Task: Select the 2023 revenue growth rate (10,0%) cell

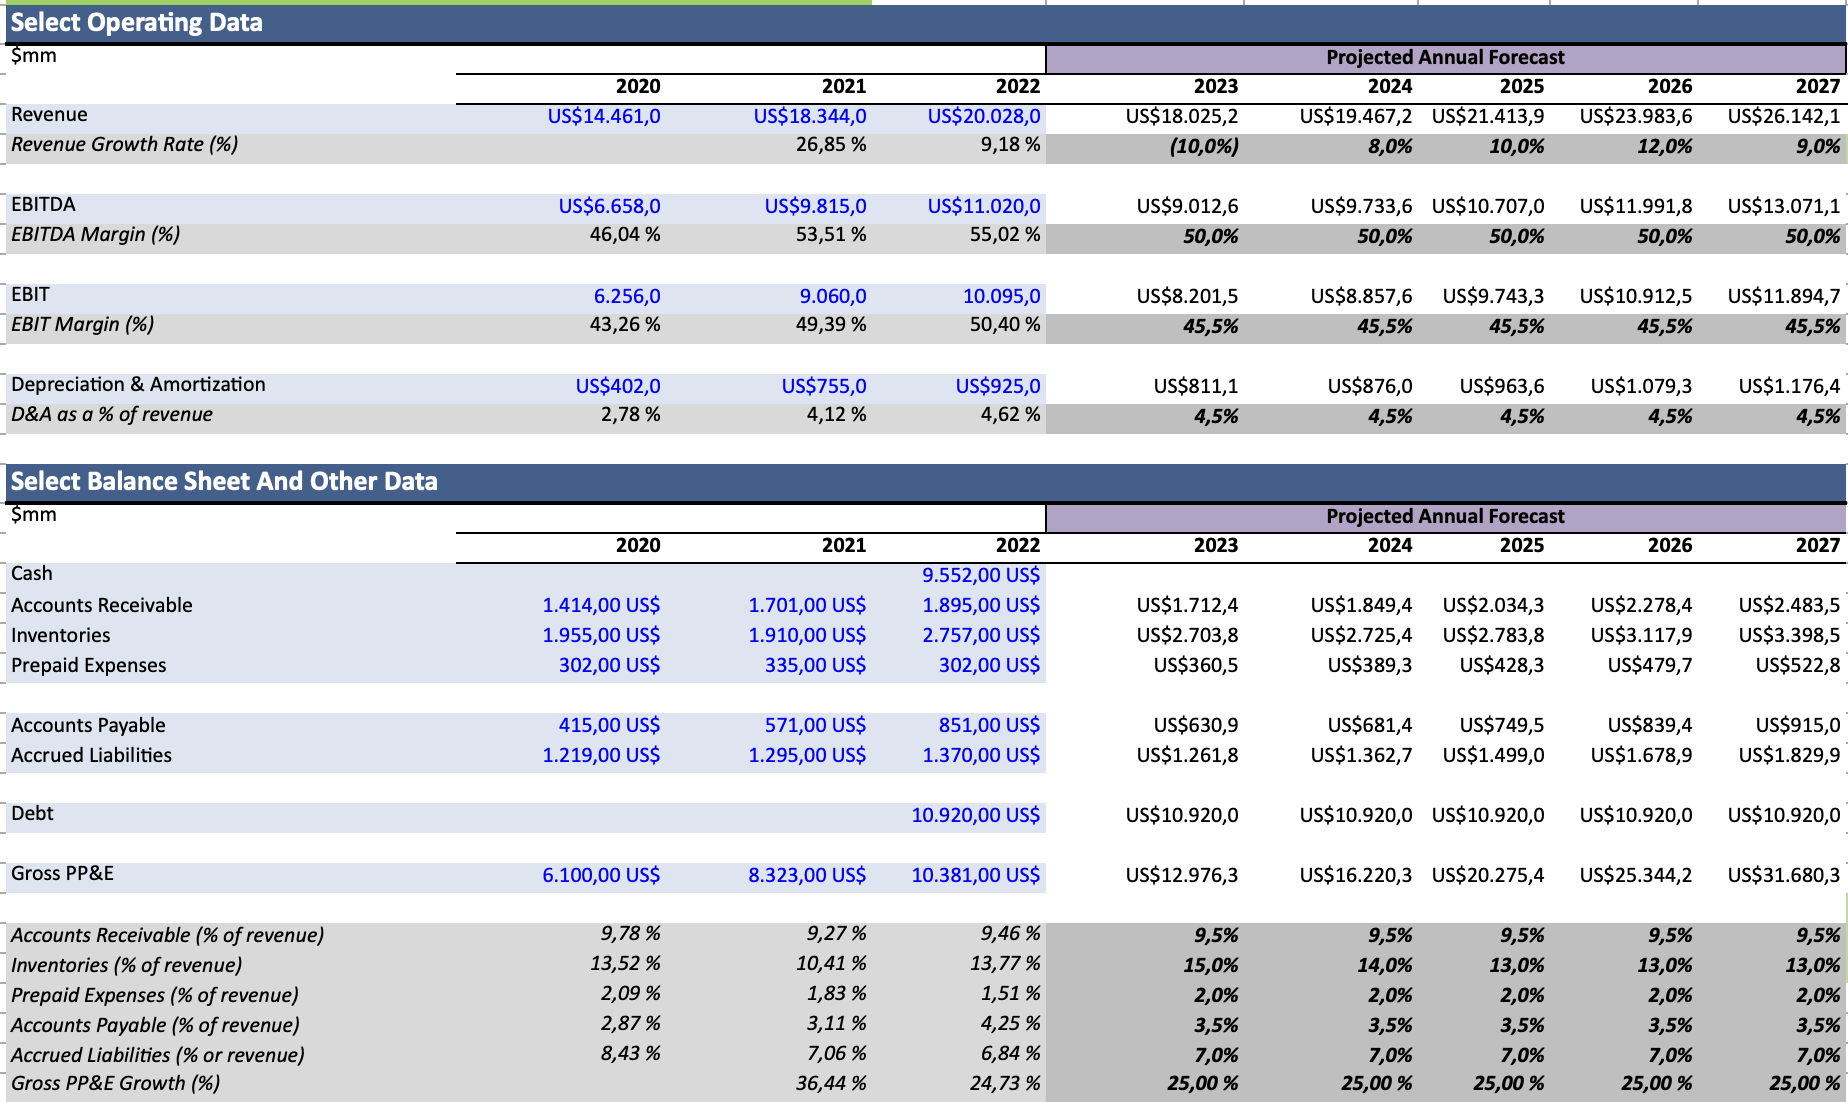Action: [1203, 146]
